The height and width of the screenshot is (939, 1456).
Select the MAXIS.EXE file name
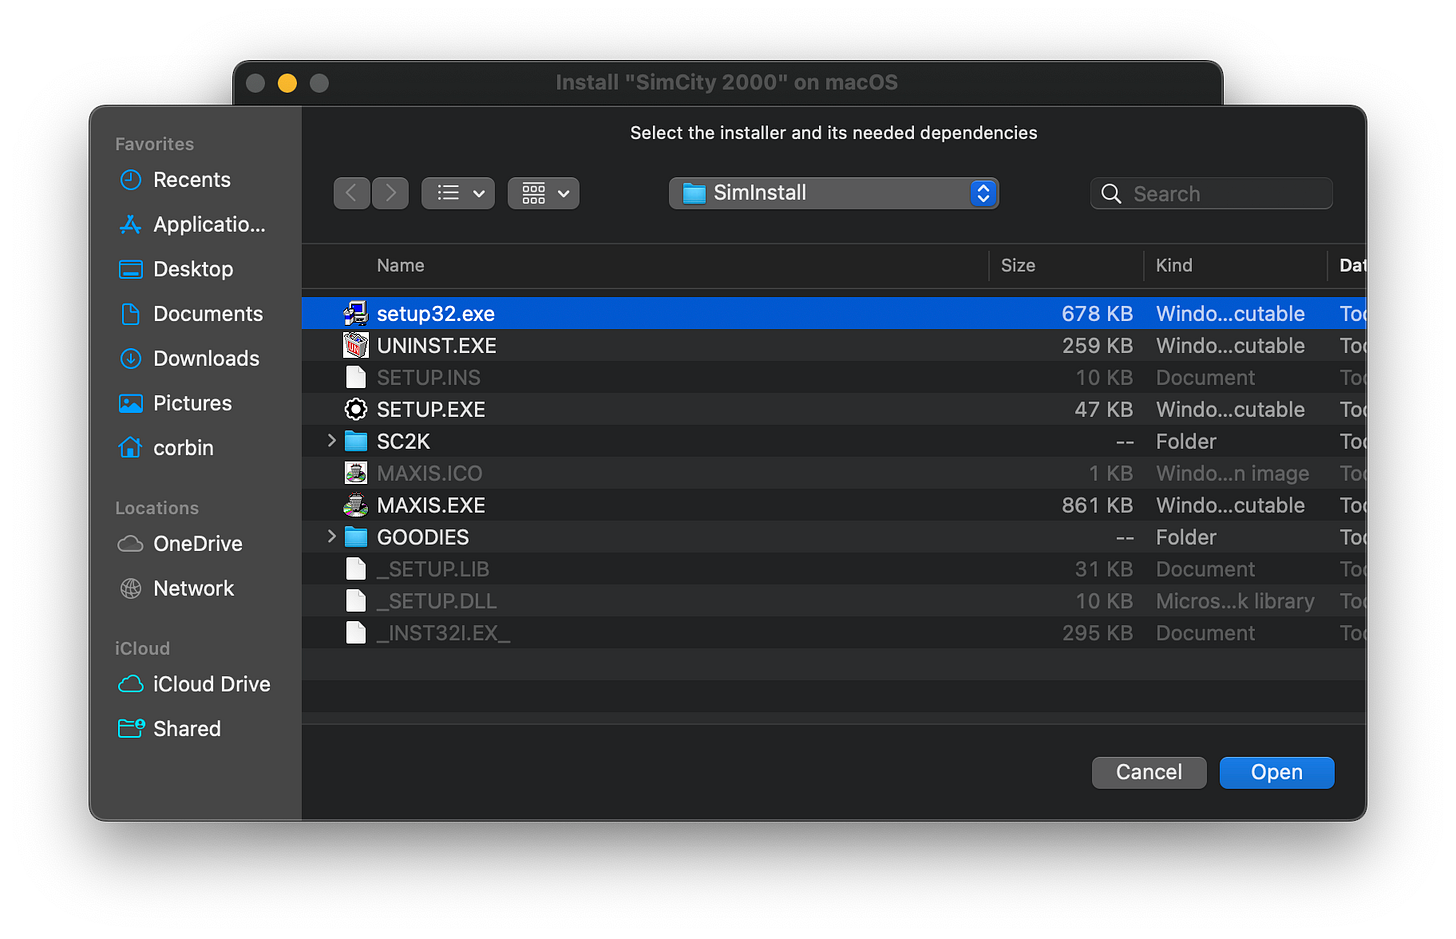(431, 505)
